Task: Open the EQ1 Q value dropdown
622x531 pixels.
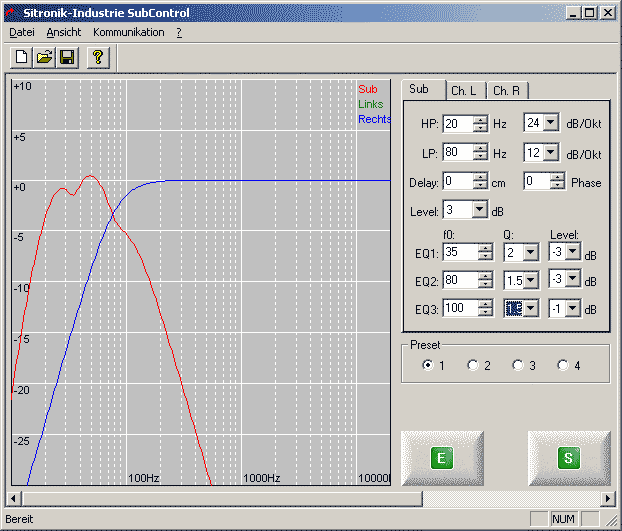Action: pyautogui.click(x=531, y=252)
